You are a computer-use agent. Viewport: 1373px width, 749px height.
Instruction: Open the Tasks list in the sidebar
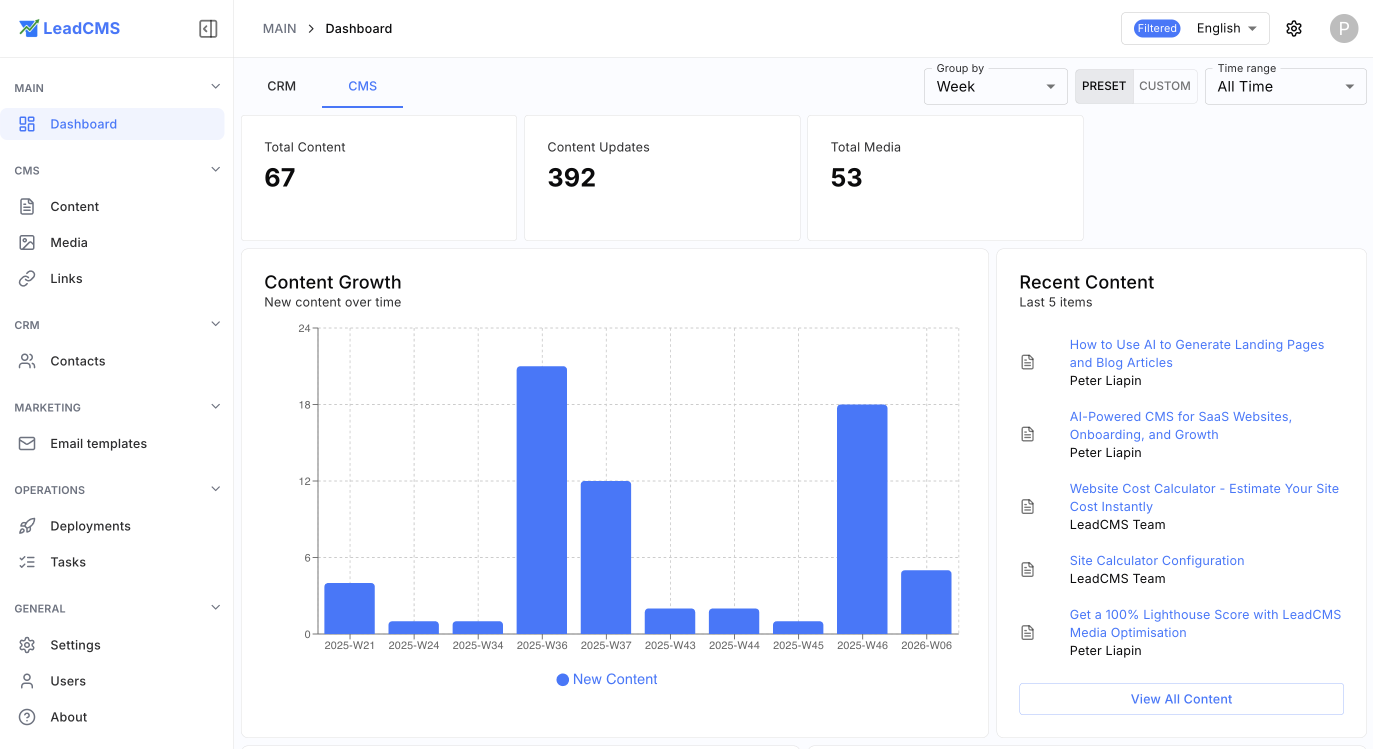pos(70,561)
